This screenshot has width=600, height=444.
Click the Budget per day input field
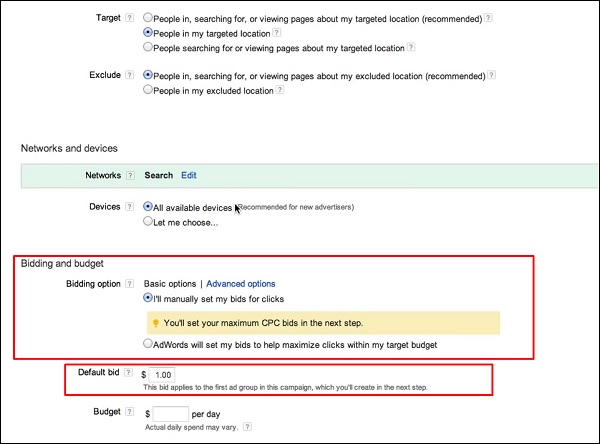(x=173, y=412)
